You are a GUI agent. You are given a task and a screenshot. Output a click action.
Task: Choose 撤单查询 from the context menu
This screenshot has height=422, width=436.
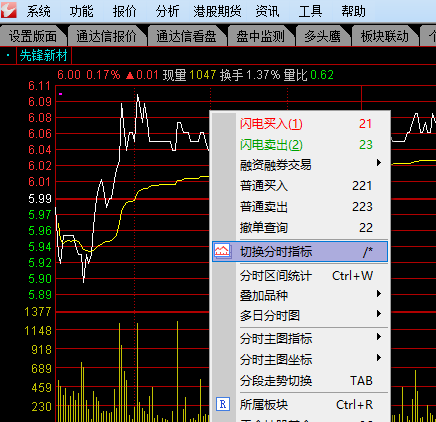click(301, 228)
